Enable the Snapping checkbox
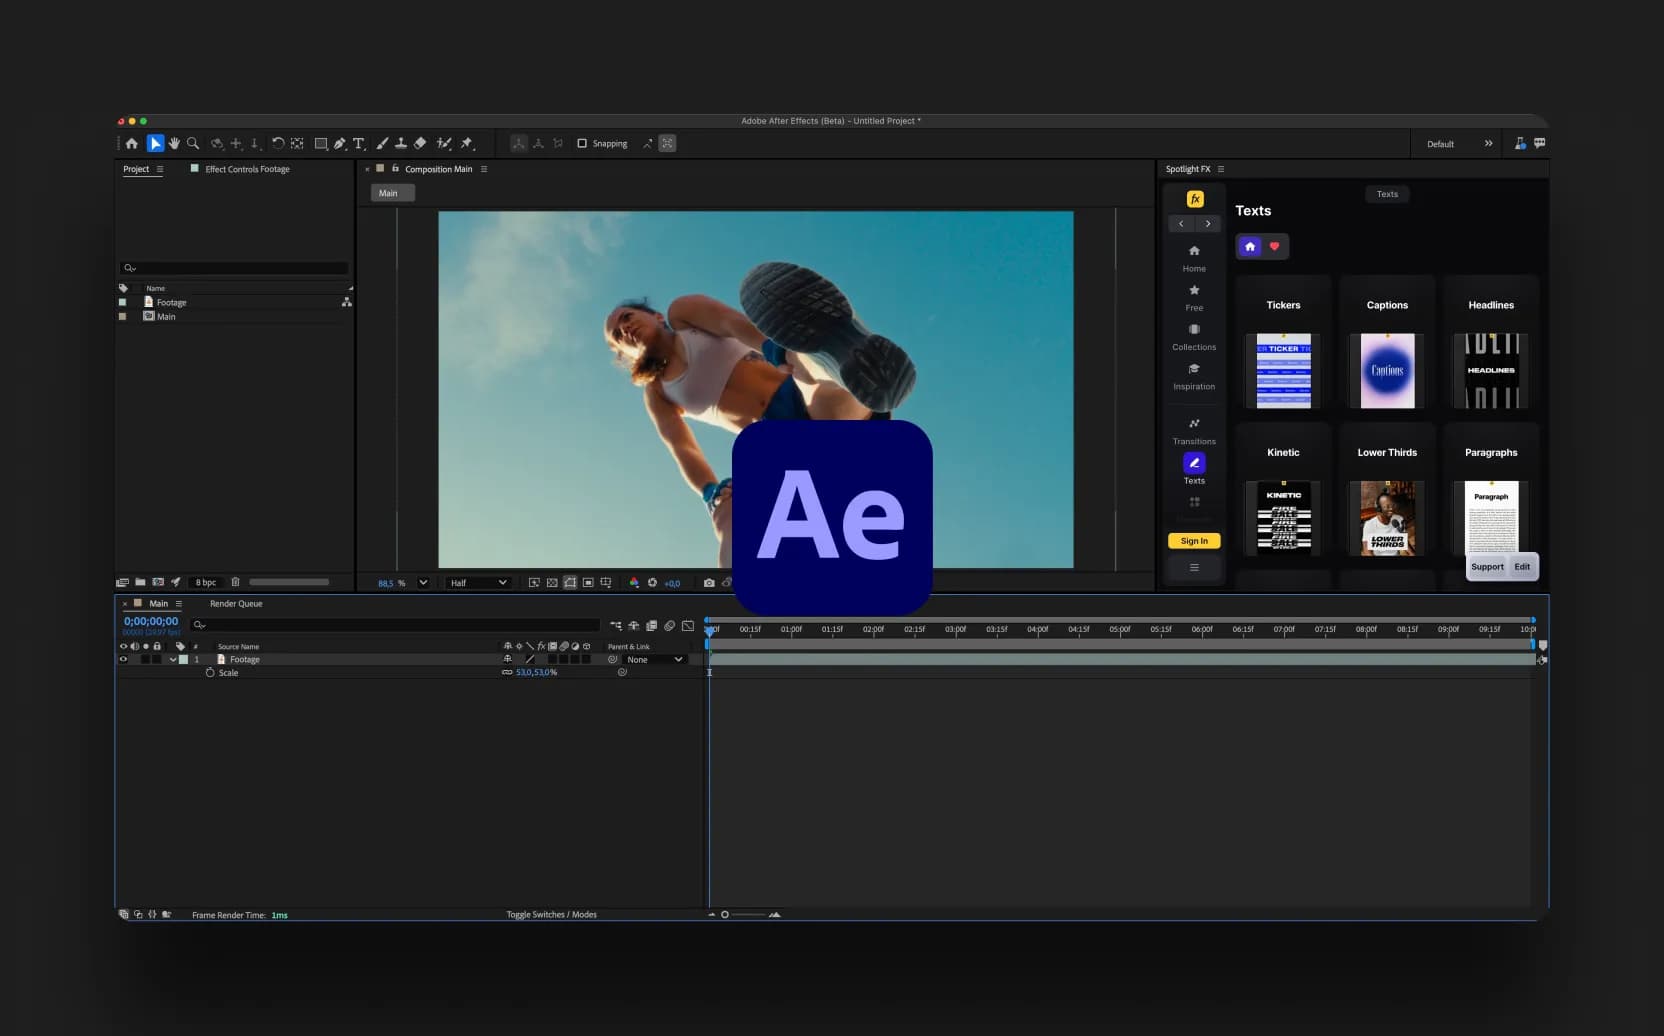This screenshot has width=1664, height=1036. coord(583,143)
